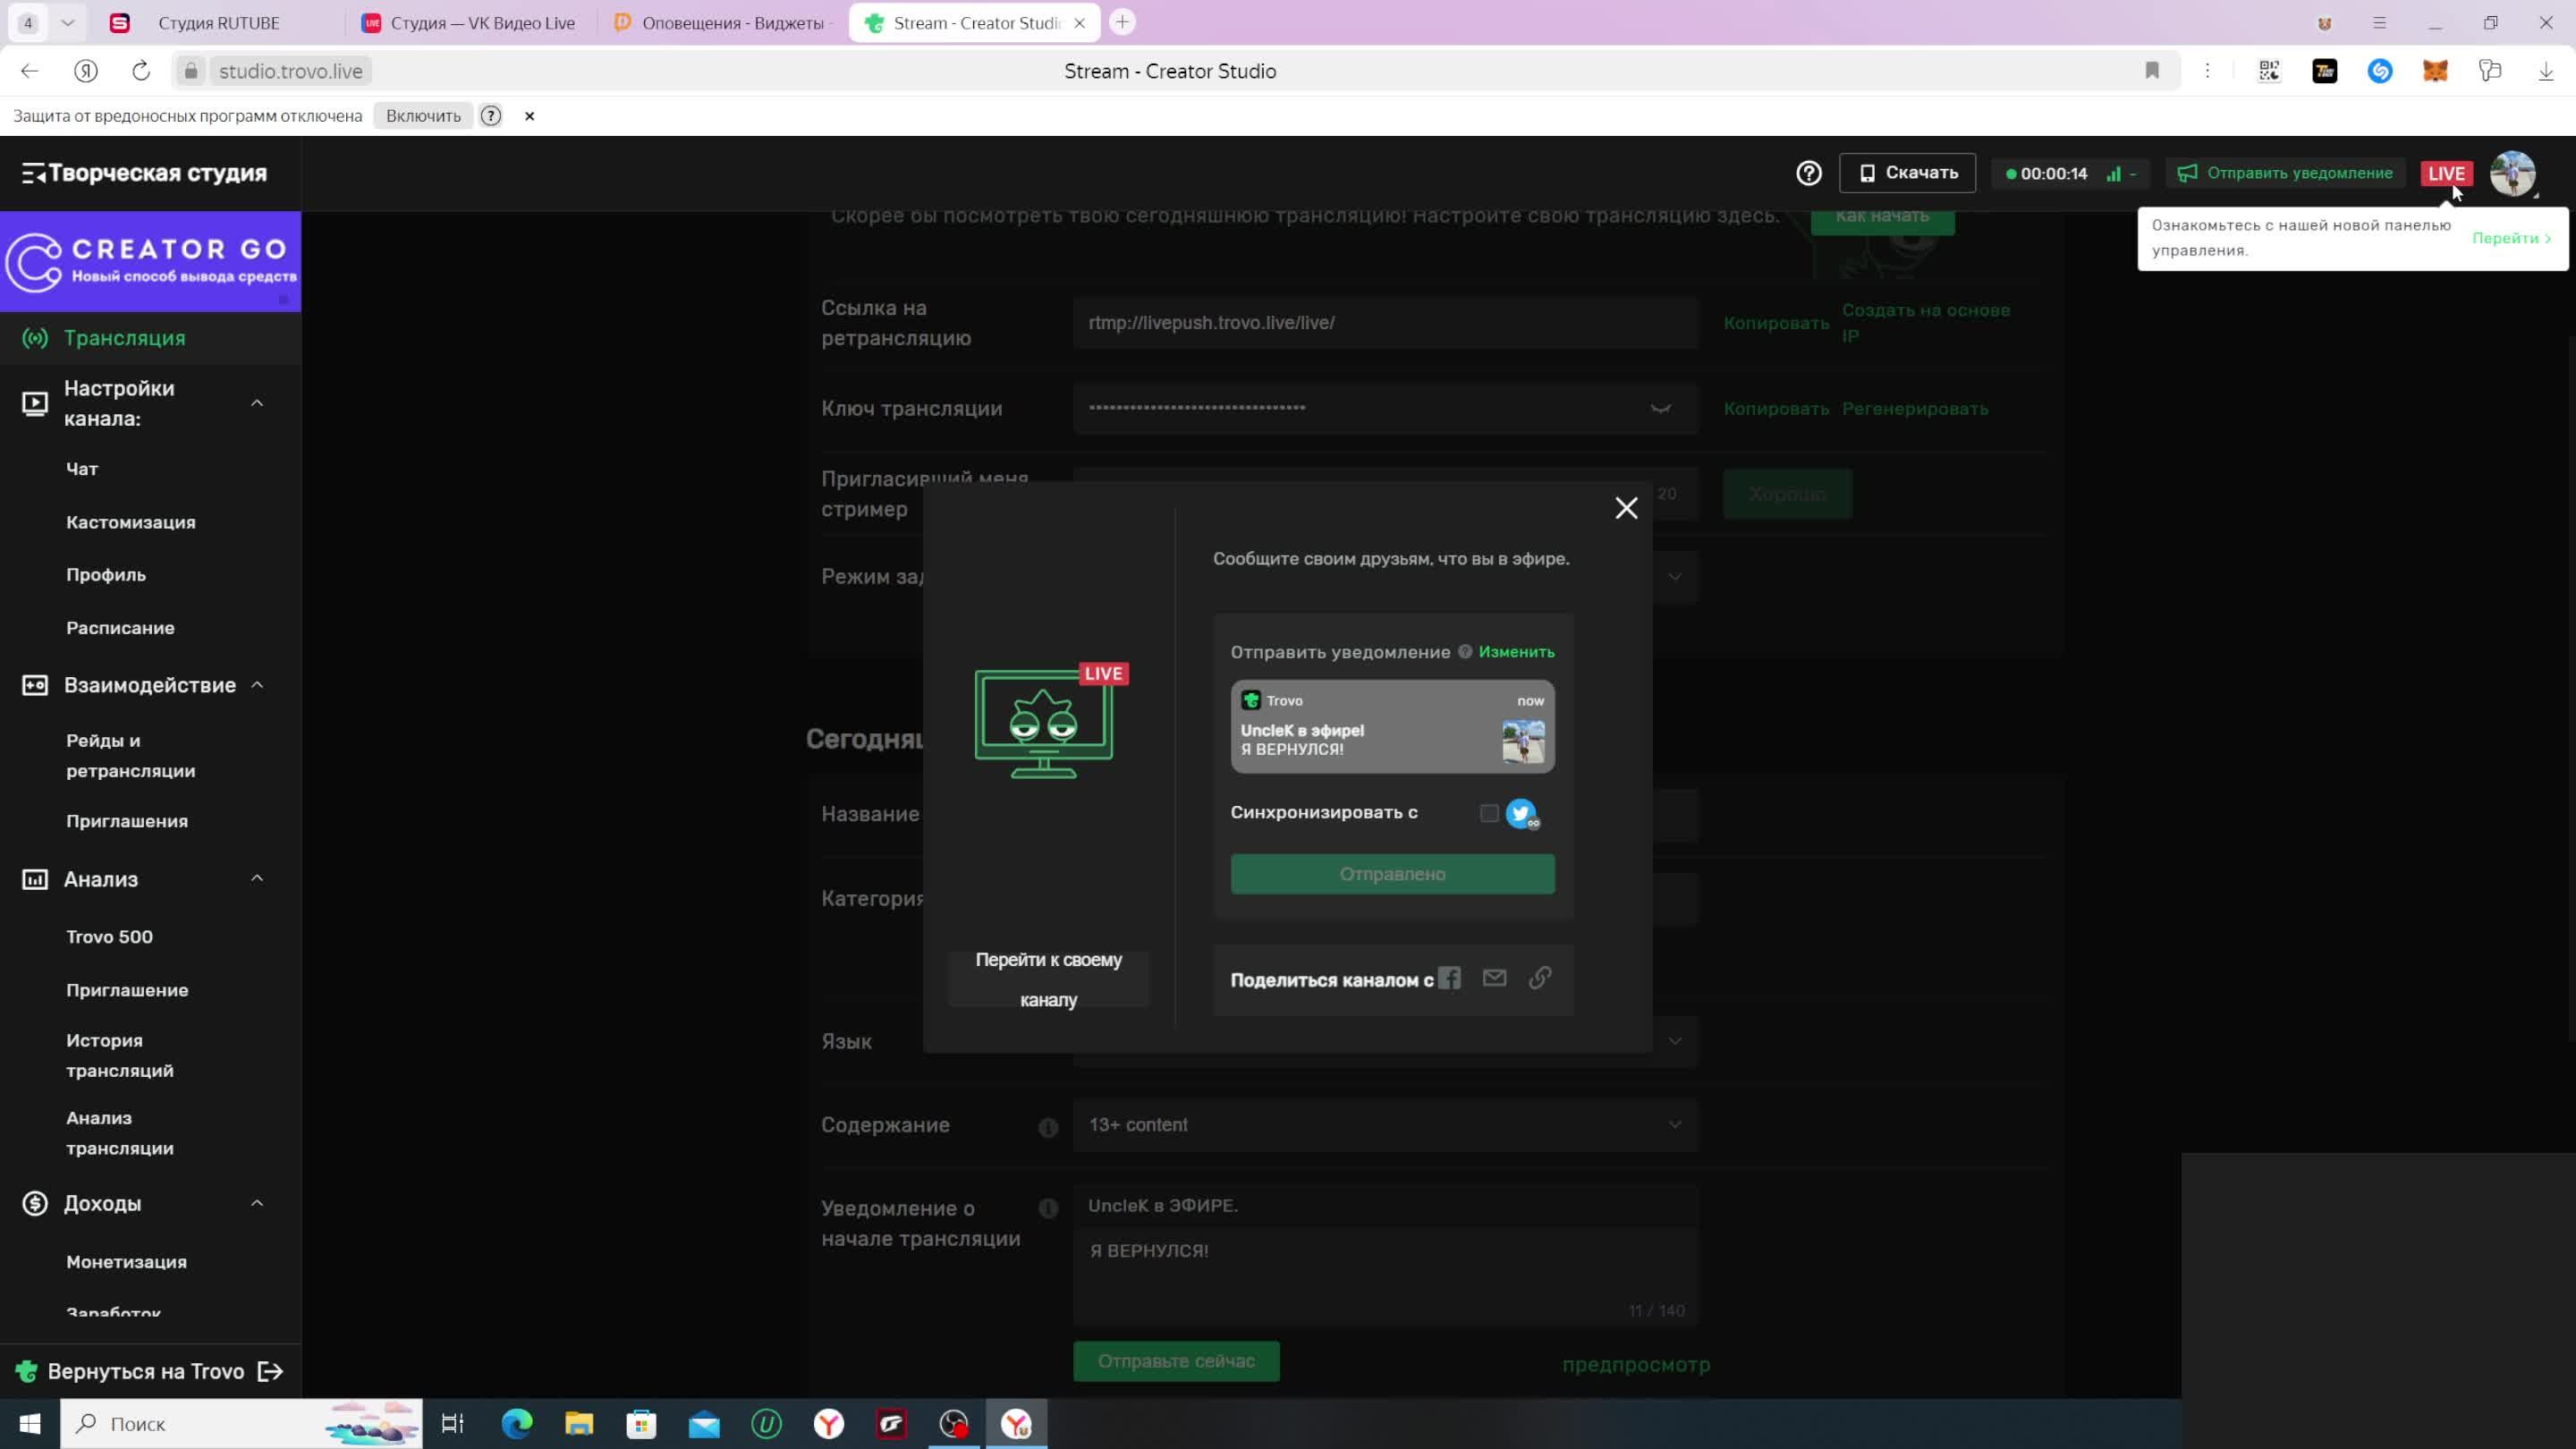The width and height of the screenshot is (2576, 1449).
Task: Open Профиль in sidebar
Action: [x=106, y=575]
